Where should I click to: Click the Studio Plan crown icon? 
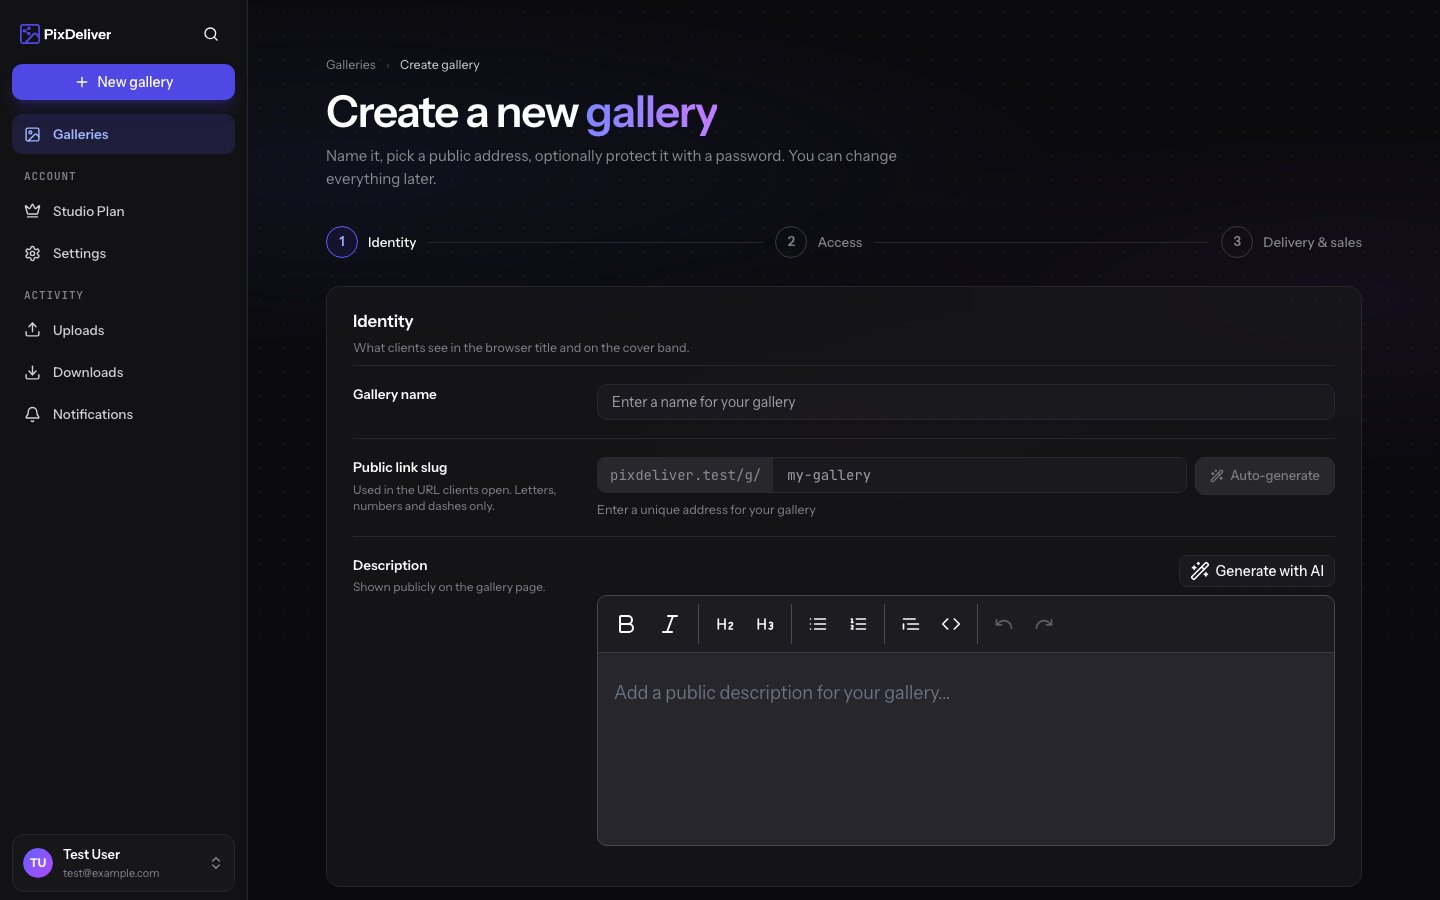click(33, 211)
